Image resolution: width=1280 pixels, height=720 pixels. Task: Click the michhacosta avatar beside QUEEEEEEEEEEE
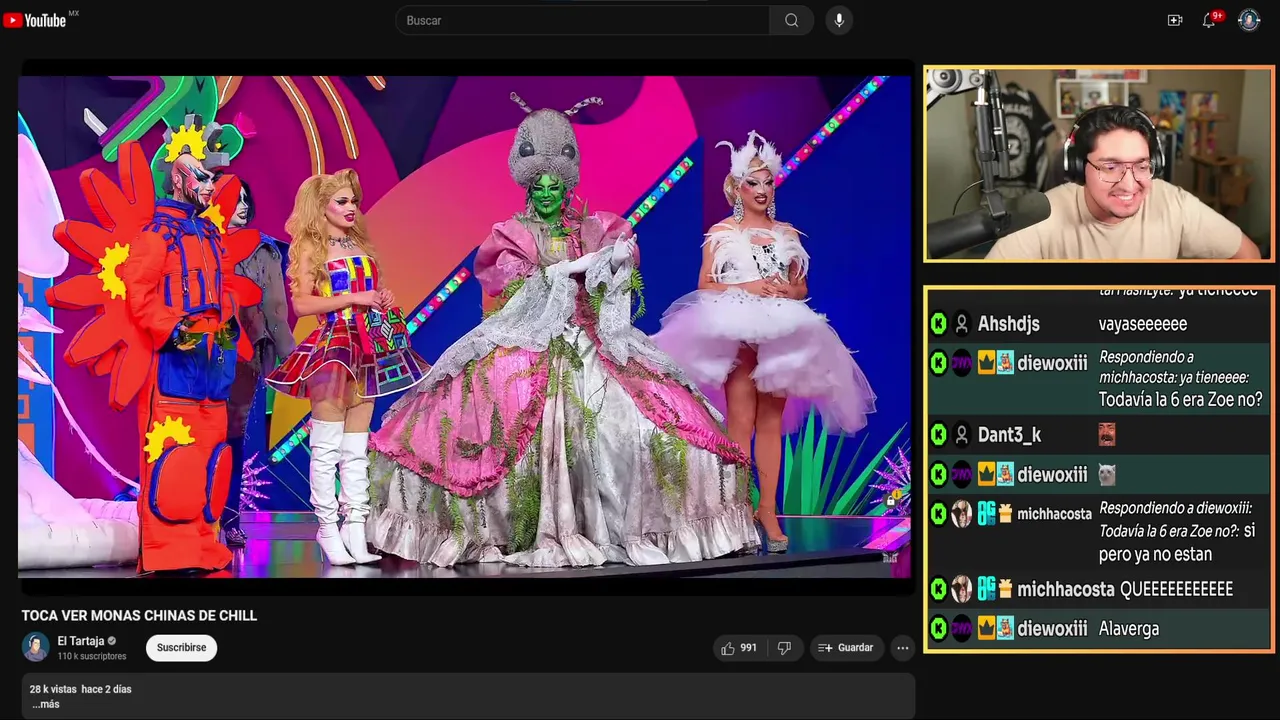pos(961,589)
